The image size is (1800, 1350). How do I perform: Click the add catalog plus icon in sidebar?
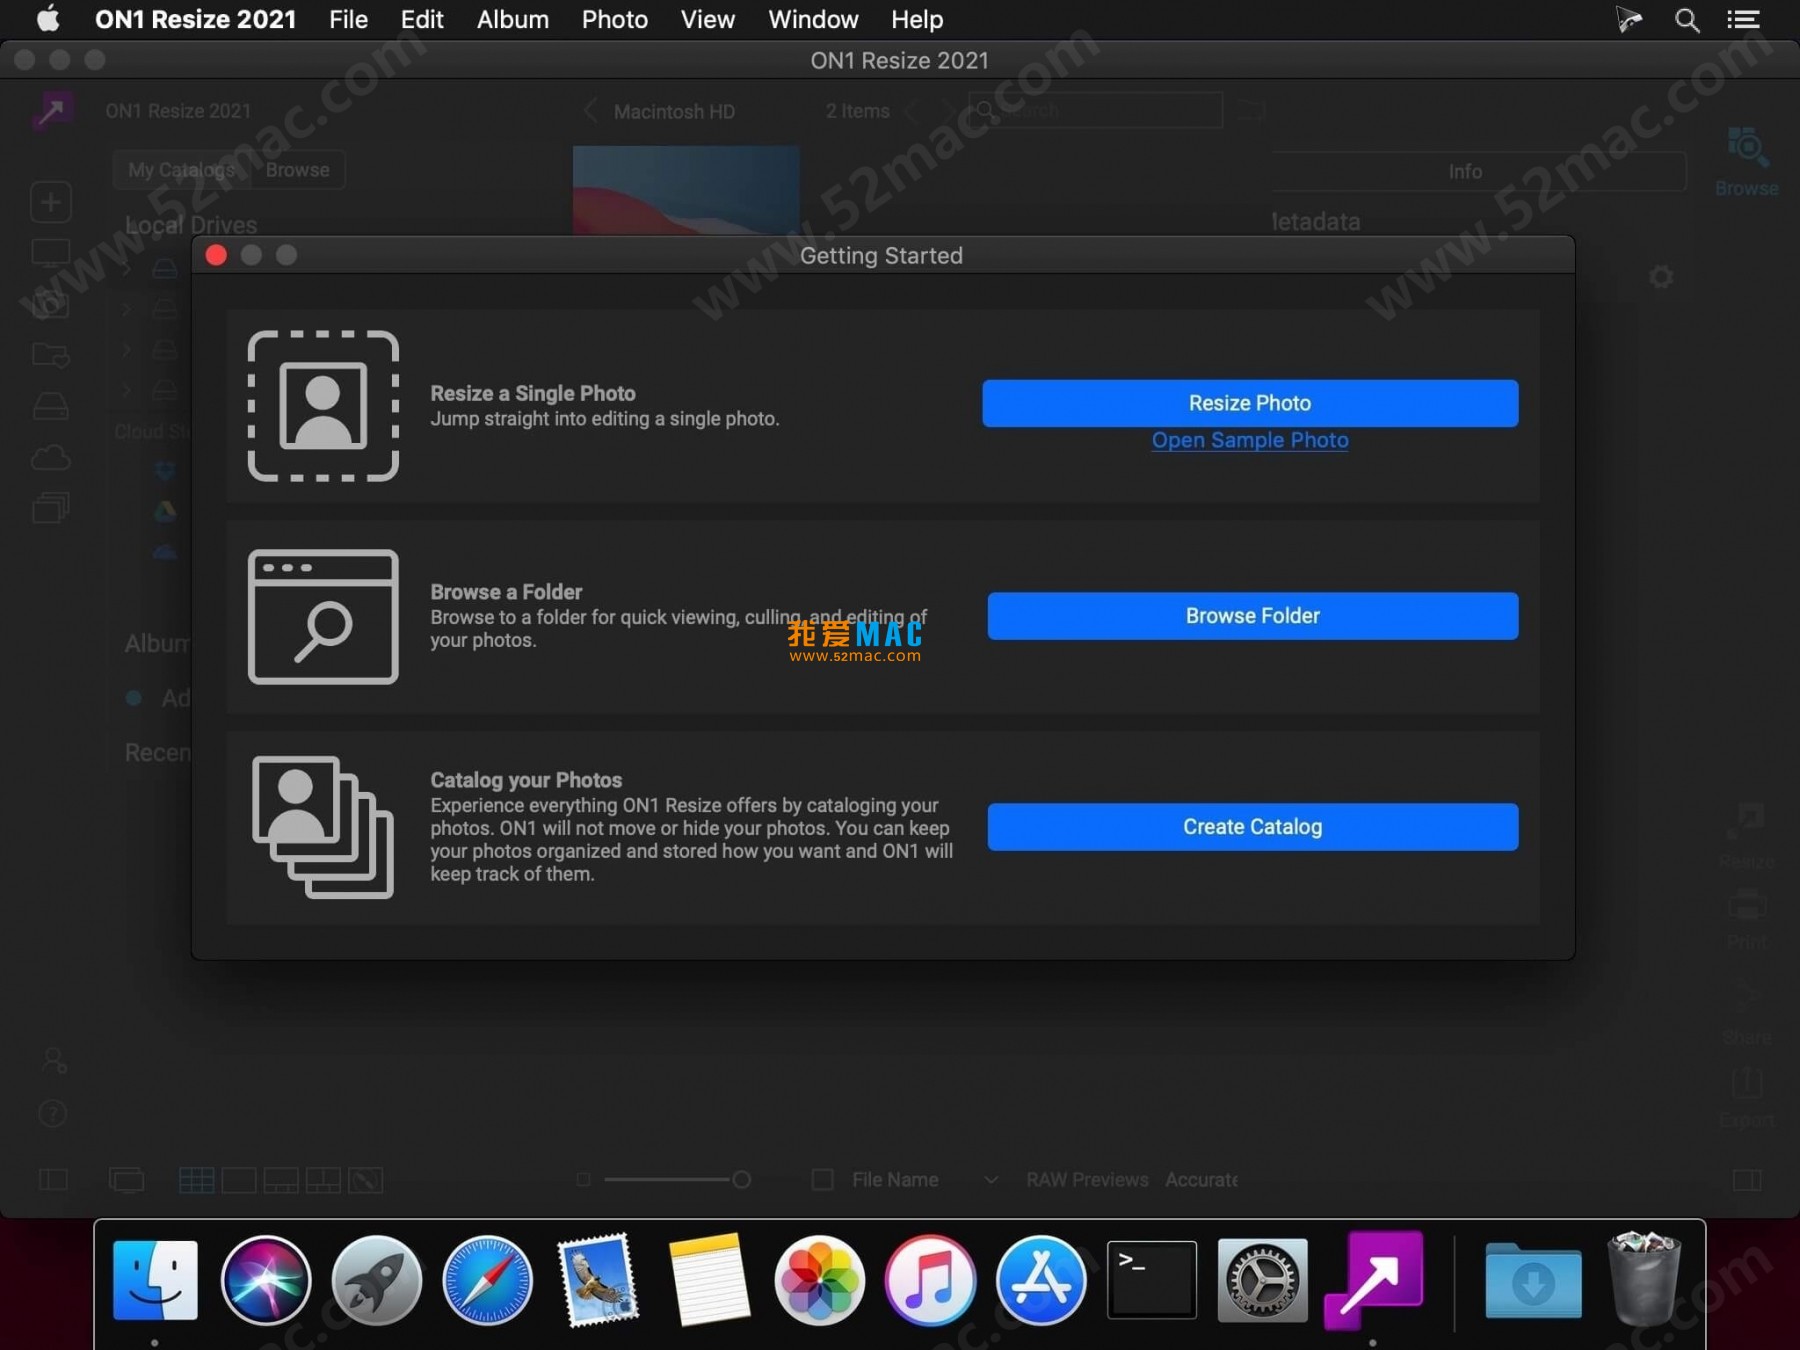point(51,202)
